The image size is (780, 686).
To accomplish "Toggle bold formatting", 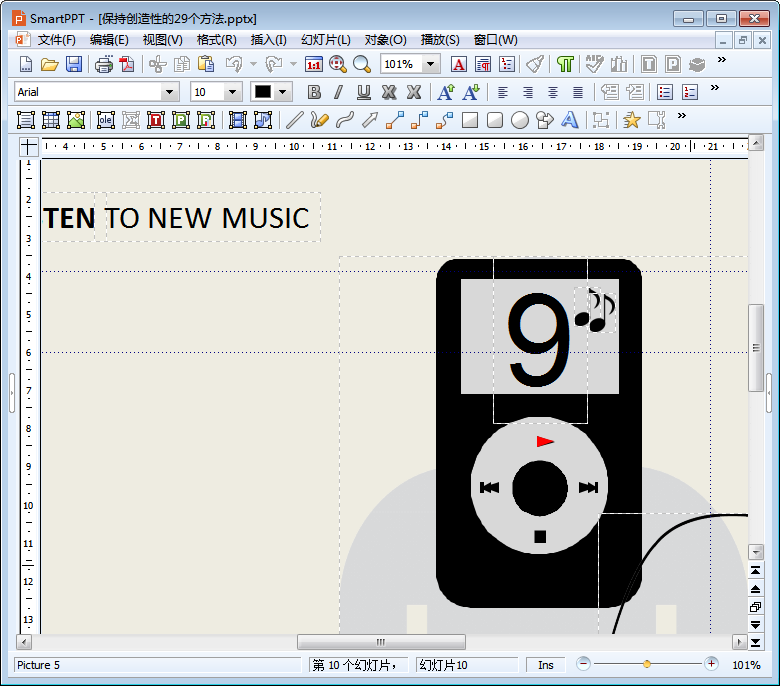I will click(314, 93).
